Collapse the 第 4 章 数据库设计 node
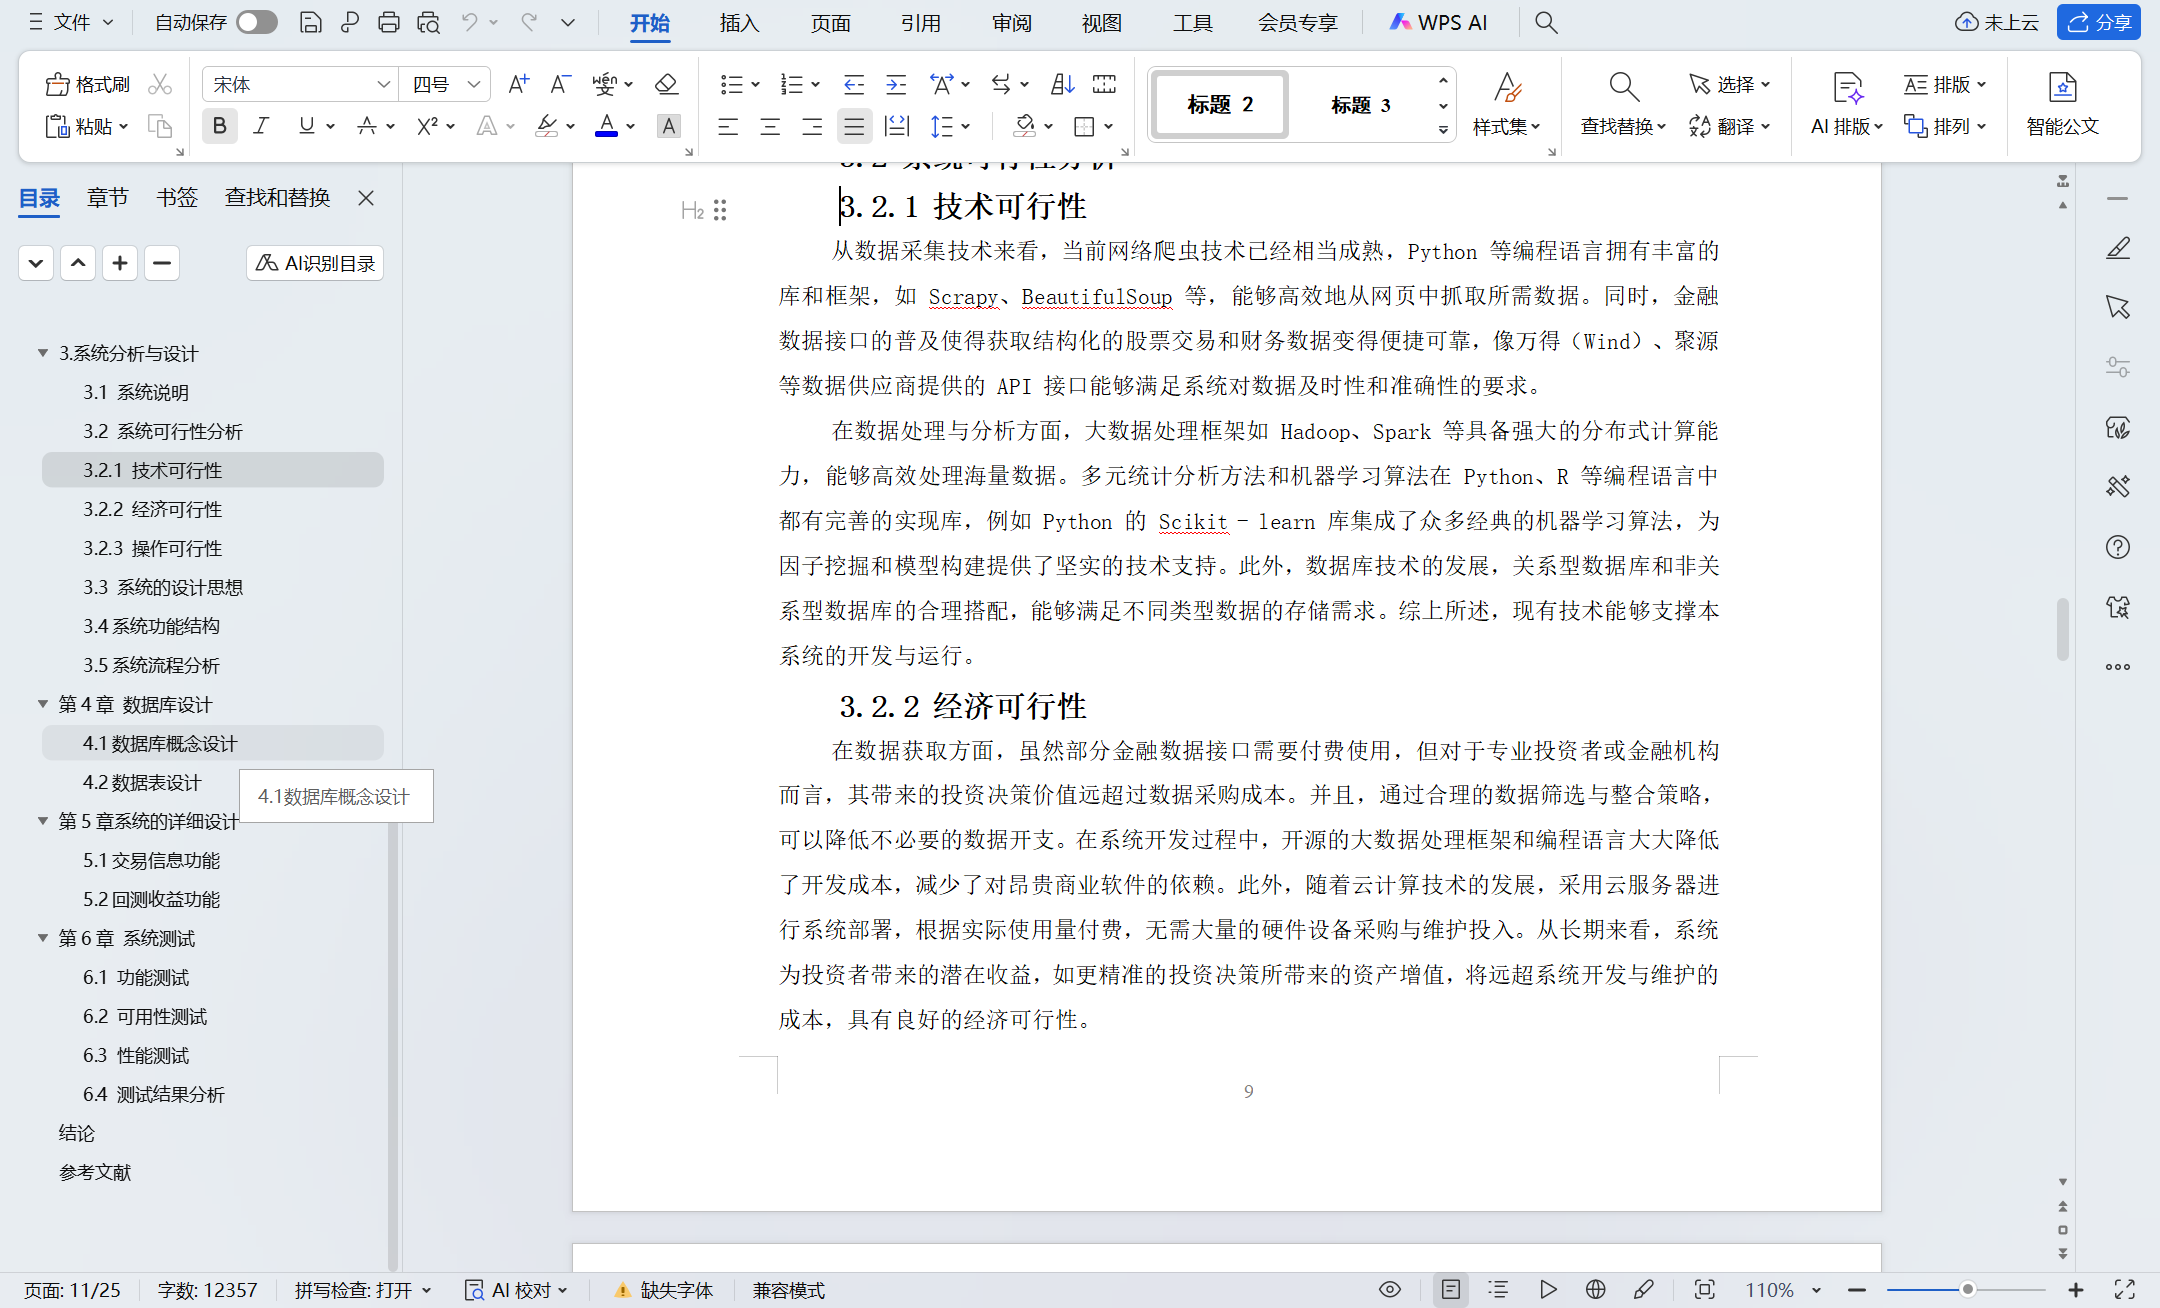This screenshot has height=1308, width=2160. (43, 704)
